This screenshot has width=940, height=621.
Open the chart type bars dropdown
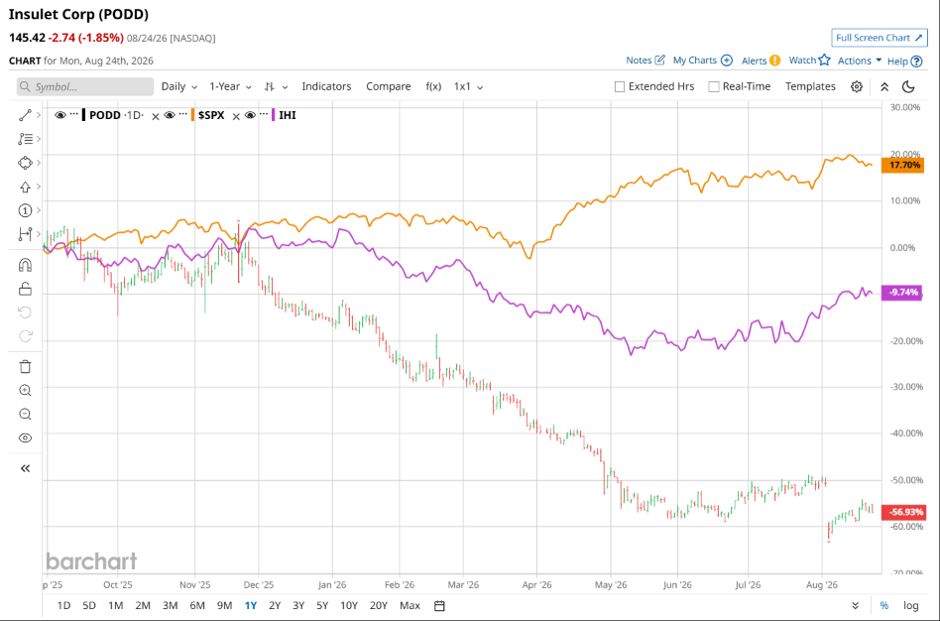click(276, 87)
